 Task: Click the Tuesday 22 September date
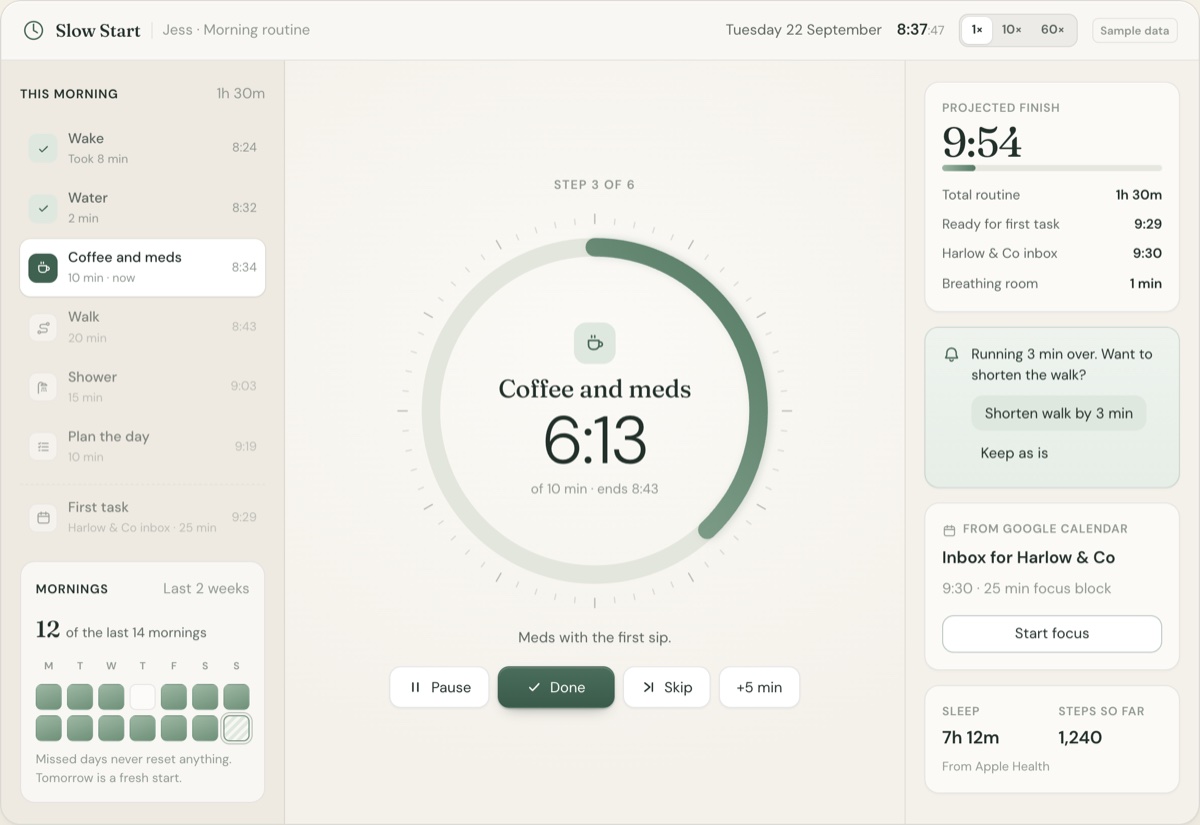point(804,30)
